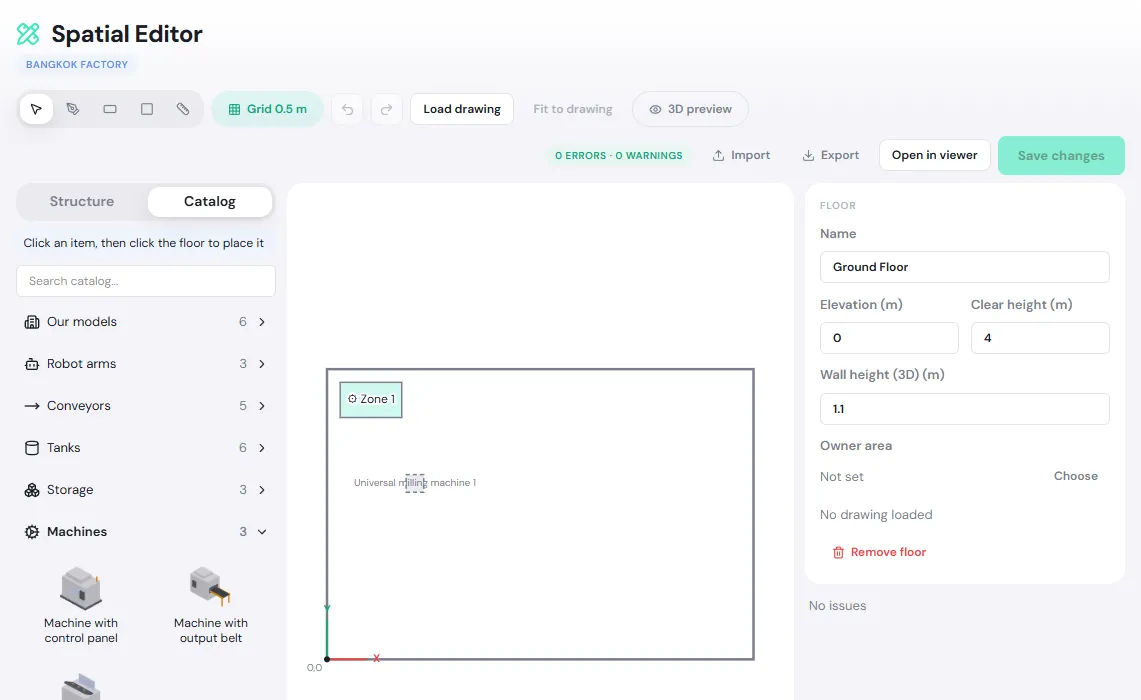This screenshot has width=1141, height=700.
Task: Click the BANGKOK FACTORY badge
Action: pyautogui.click(x=77, y=65)
